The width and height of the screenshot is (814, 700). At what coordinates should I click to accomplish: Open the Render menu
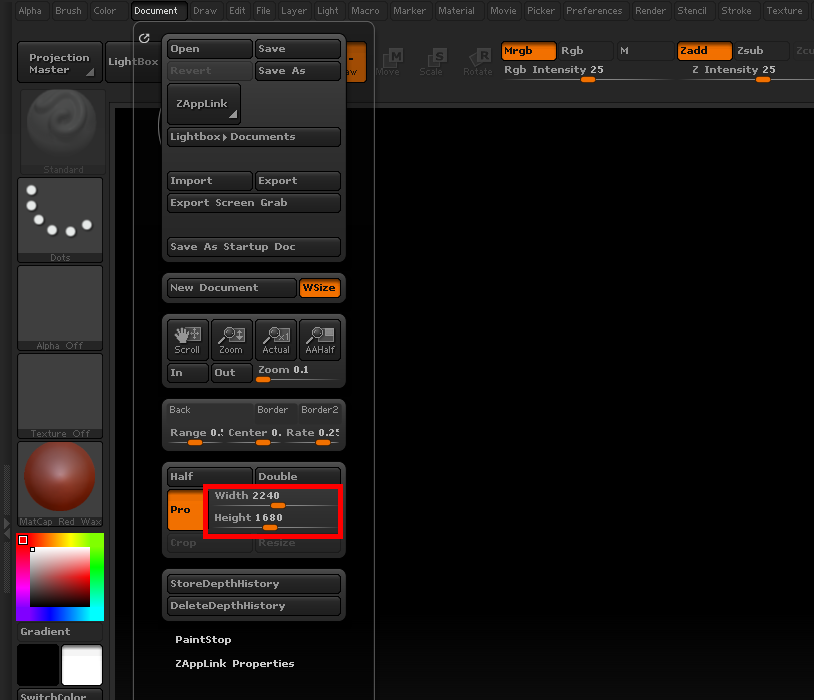[650, 11]
